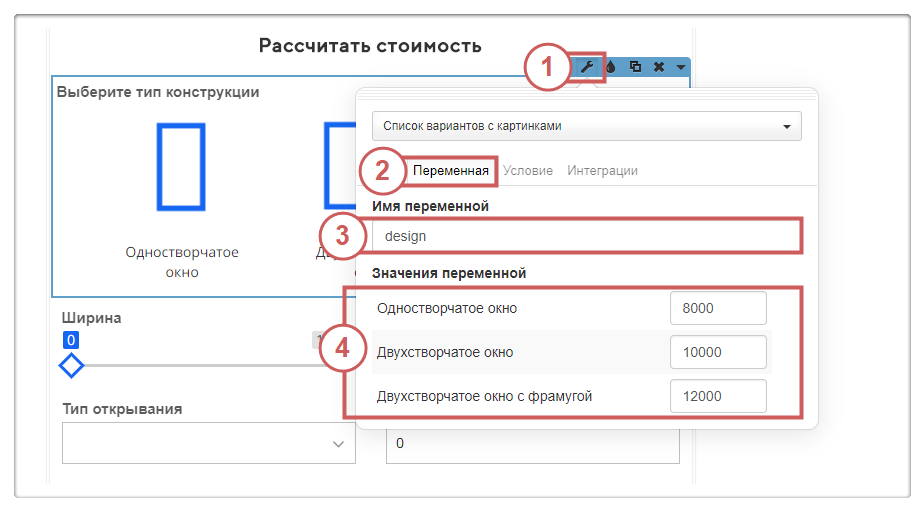The image size is (924, 507).
Task: Click the 'Ширина' slider handle
Action: click(x=71, y=365)
